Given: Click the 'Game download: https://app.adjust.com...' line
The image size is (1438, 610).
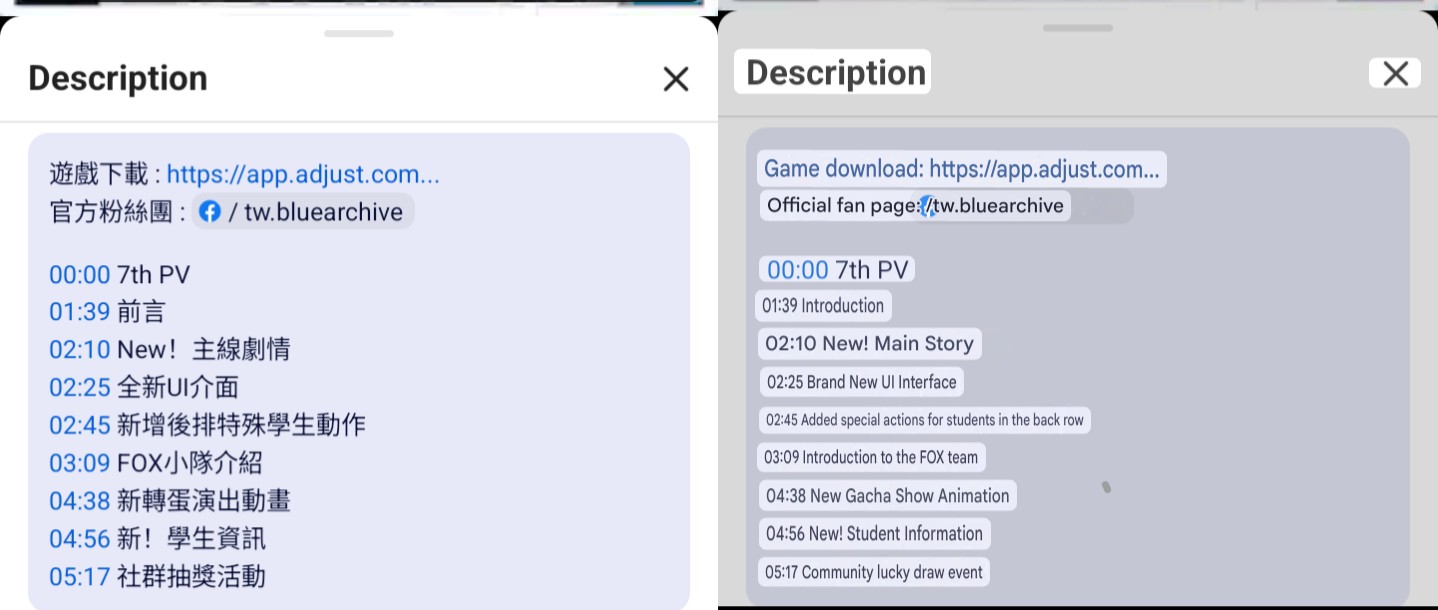Looking at the screenshot, I should pyautogui.click(x=961, y=169).
